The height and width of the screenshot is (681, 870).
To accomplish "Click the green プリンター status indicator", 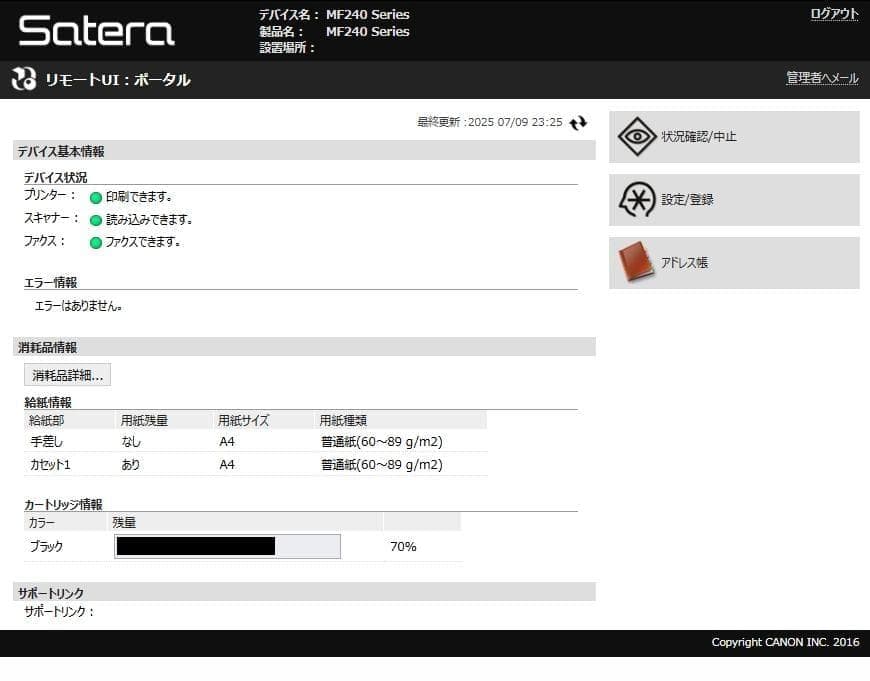I will pyautogui.click(x=96, y=198).
